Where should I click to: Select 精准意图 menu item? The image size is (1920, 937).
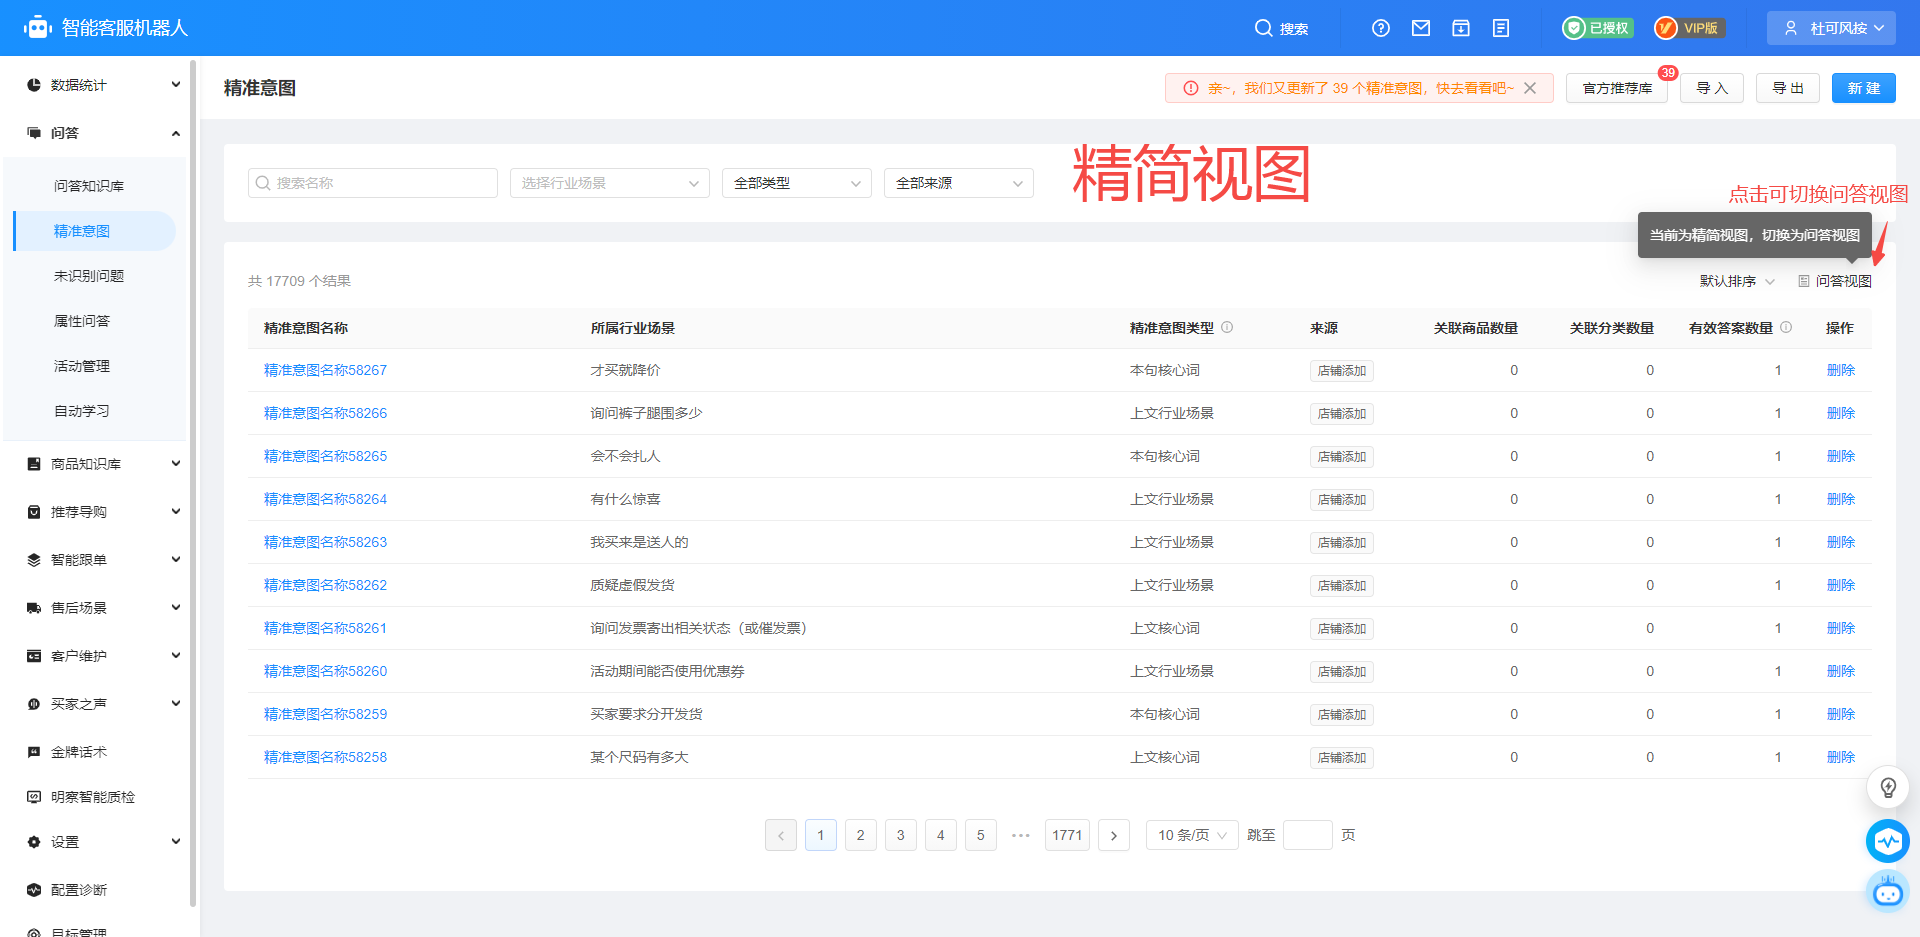95,231
